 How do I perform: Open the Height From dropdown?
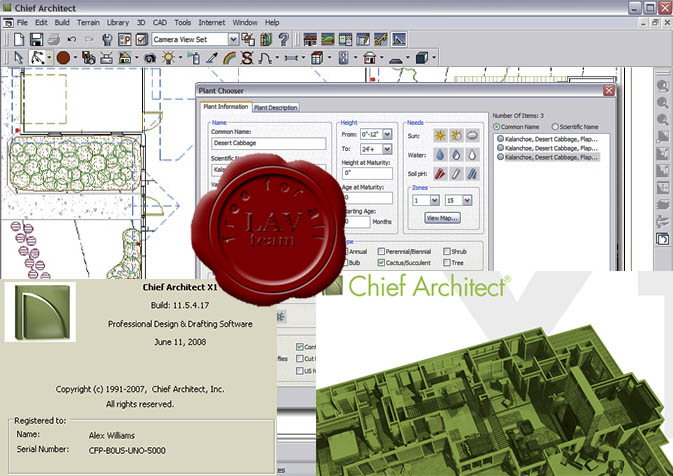coord(387,134)
